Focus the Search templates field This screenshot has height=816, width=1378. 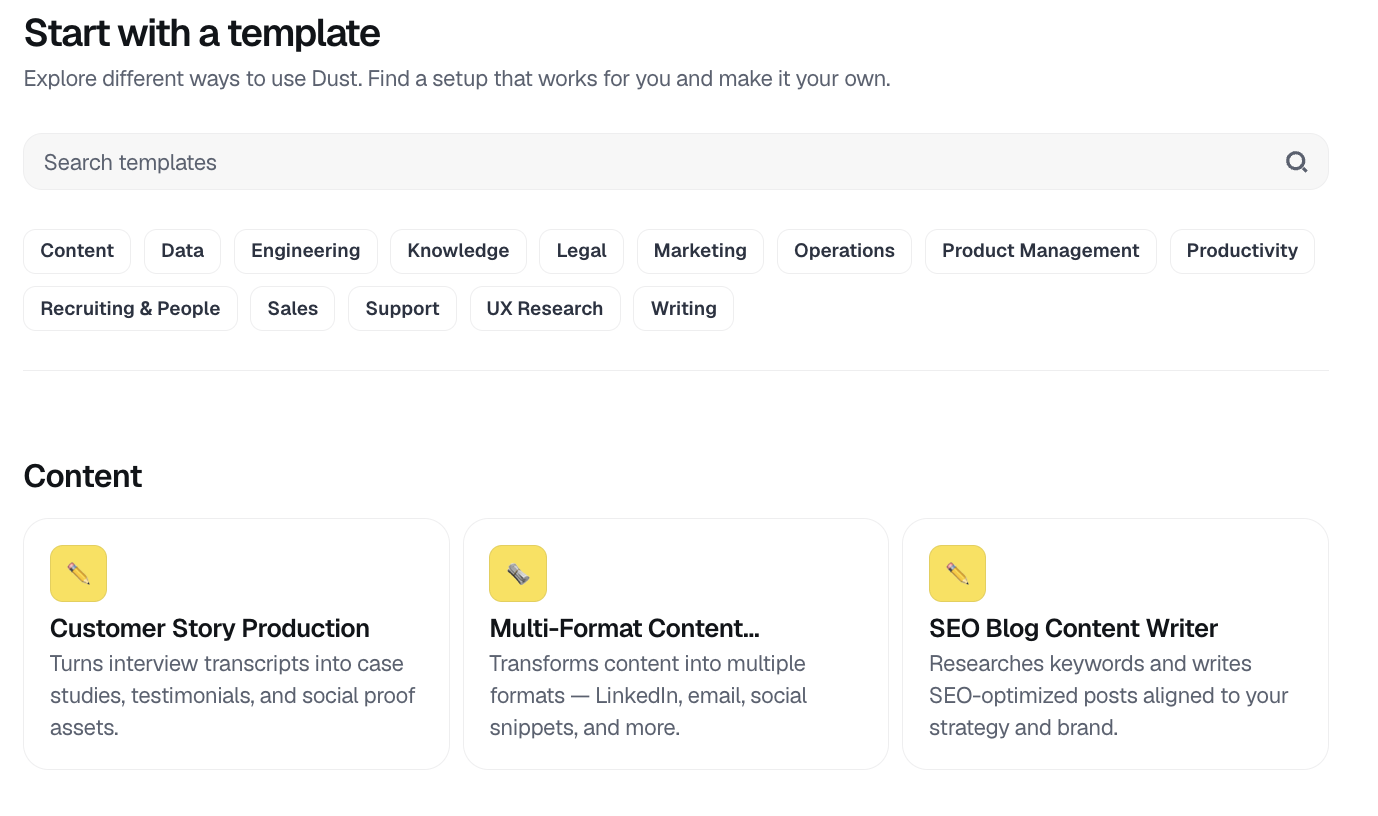pos(676,162)
